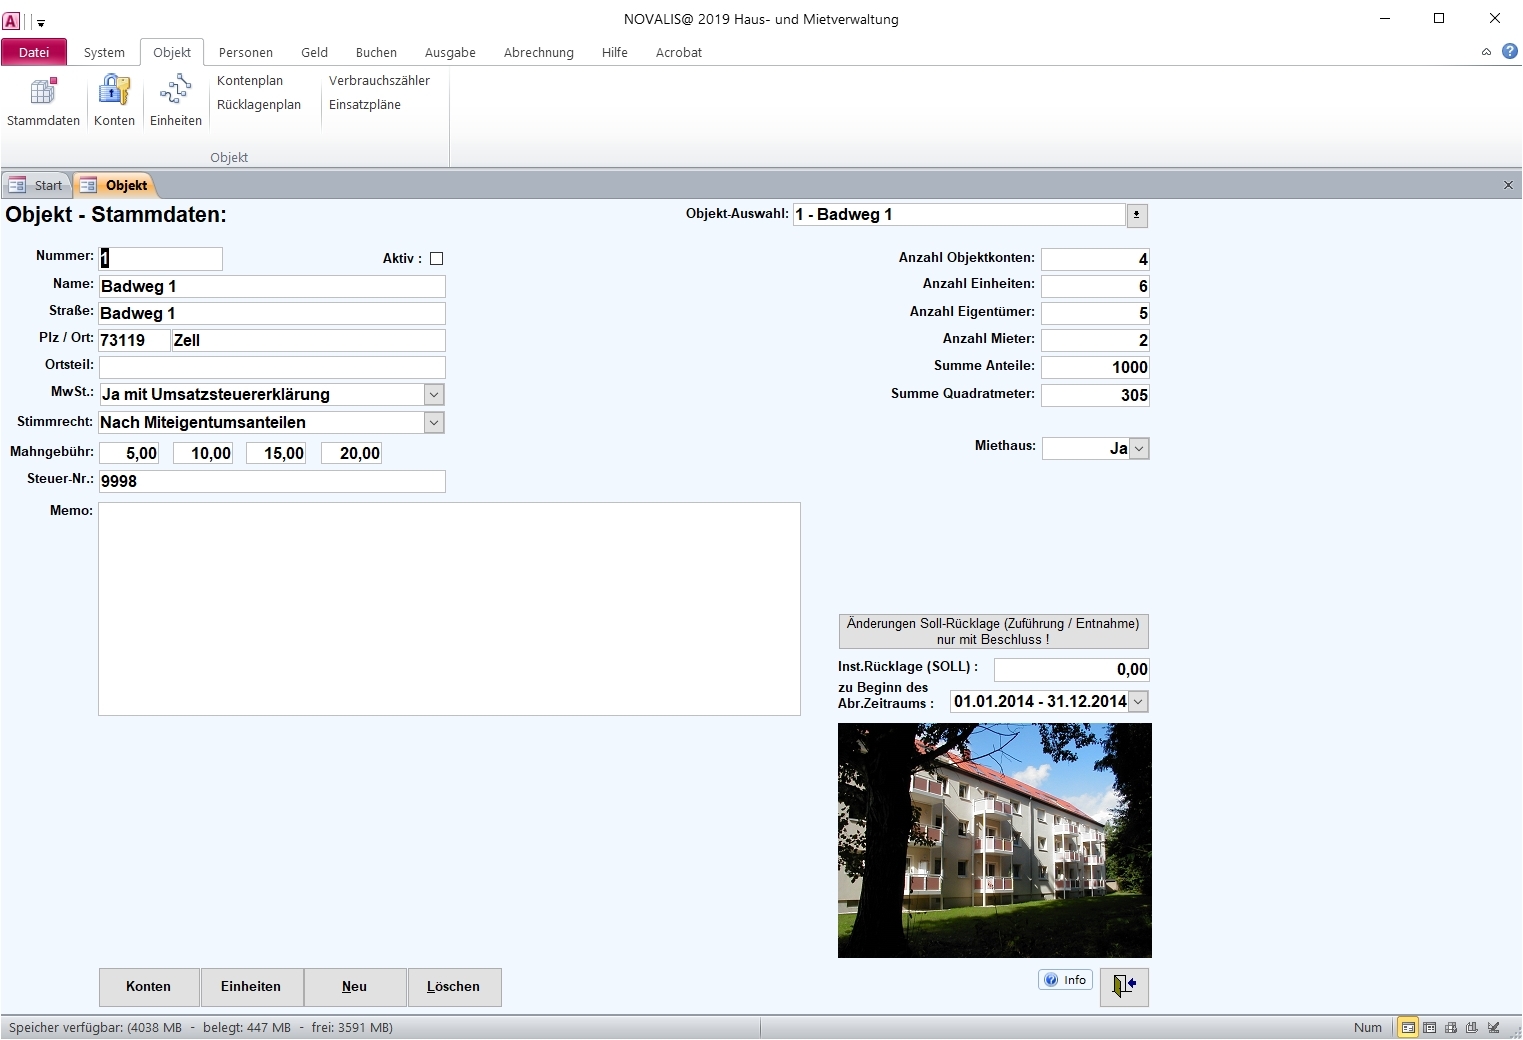Open the Acrobat ribbon tab
The height and width of the screenshot is (1040, 1523).
pos(679,52)
